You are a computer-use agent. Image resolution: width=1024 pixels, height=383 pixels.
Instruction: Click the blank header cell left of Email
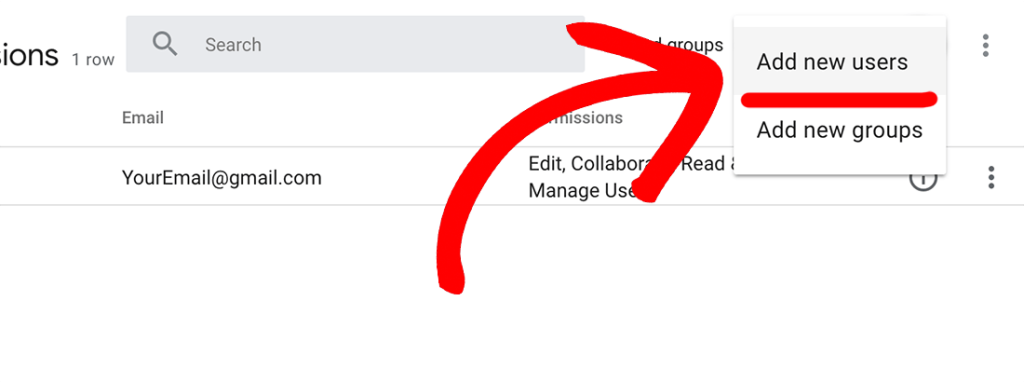[x=59, y=118]
